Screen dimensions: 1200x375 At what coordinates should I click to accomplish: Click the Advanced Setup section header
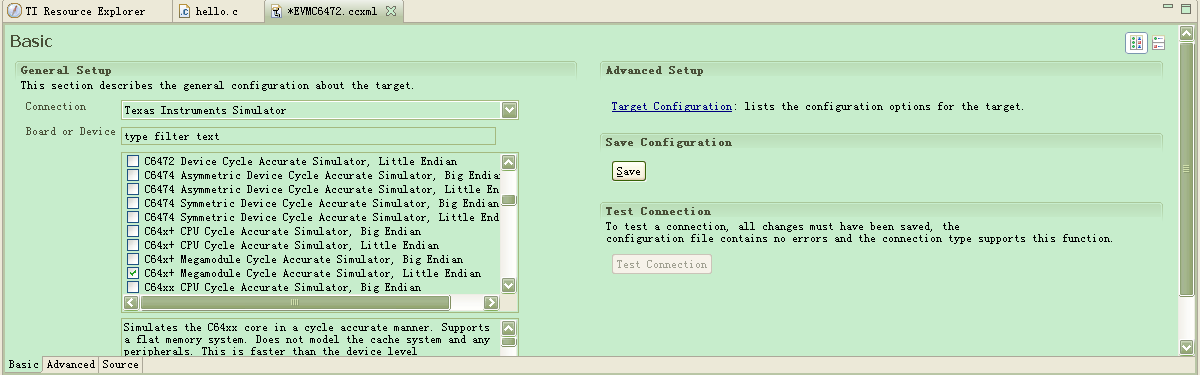(654, 70)
